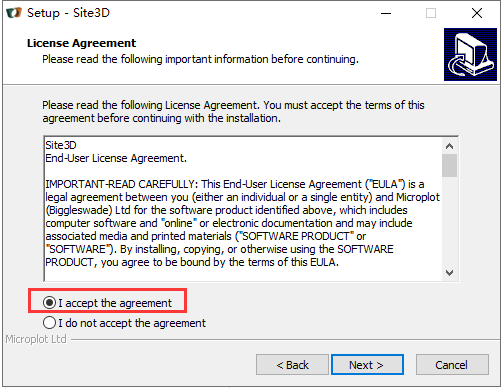Screen dimensions: 503x389
Task: Select "I accept the agreement" radio button
Action: 49,303
